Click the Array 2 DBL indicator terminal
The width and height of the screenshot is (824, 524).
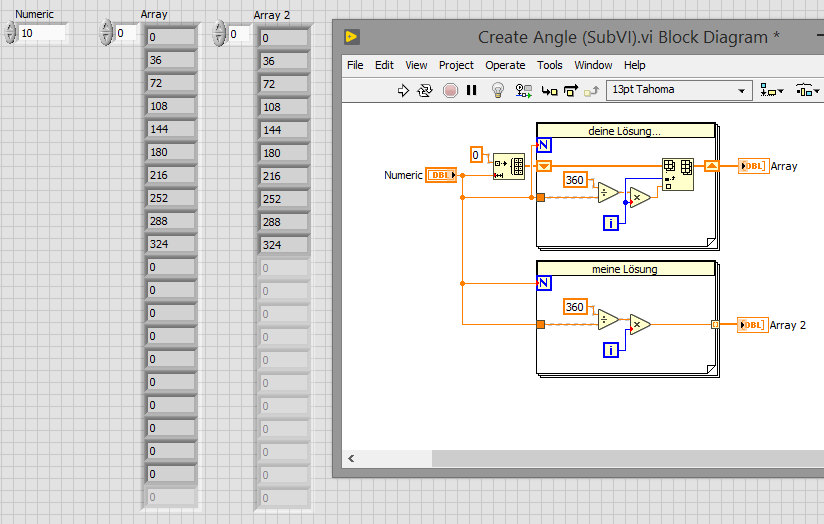752,325
